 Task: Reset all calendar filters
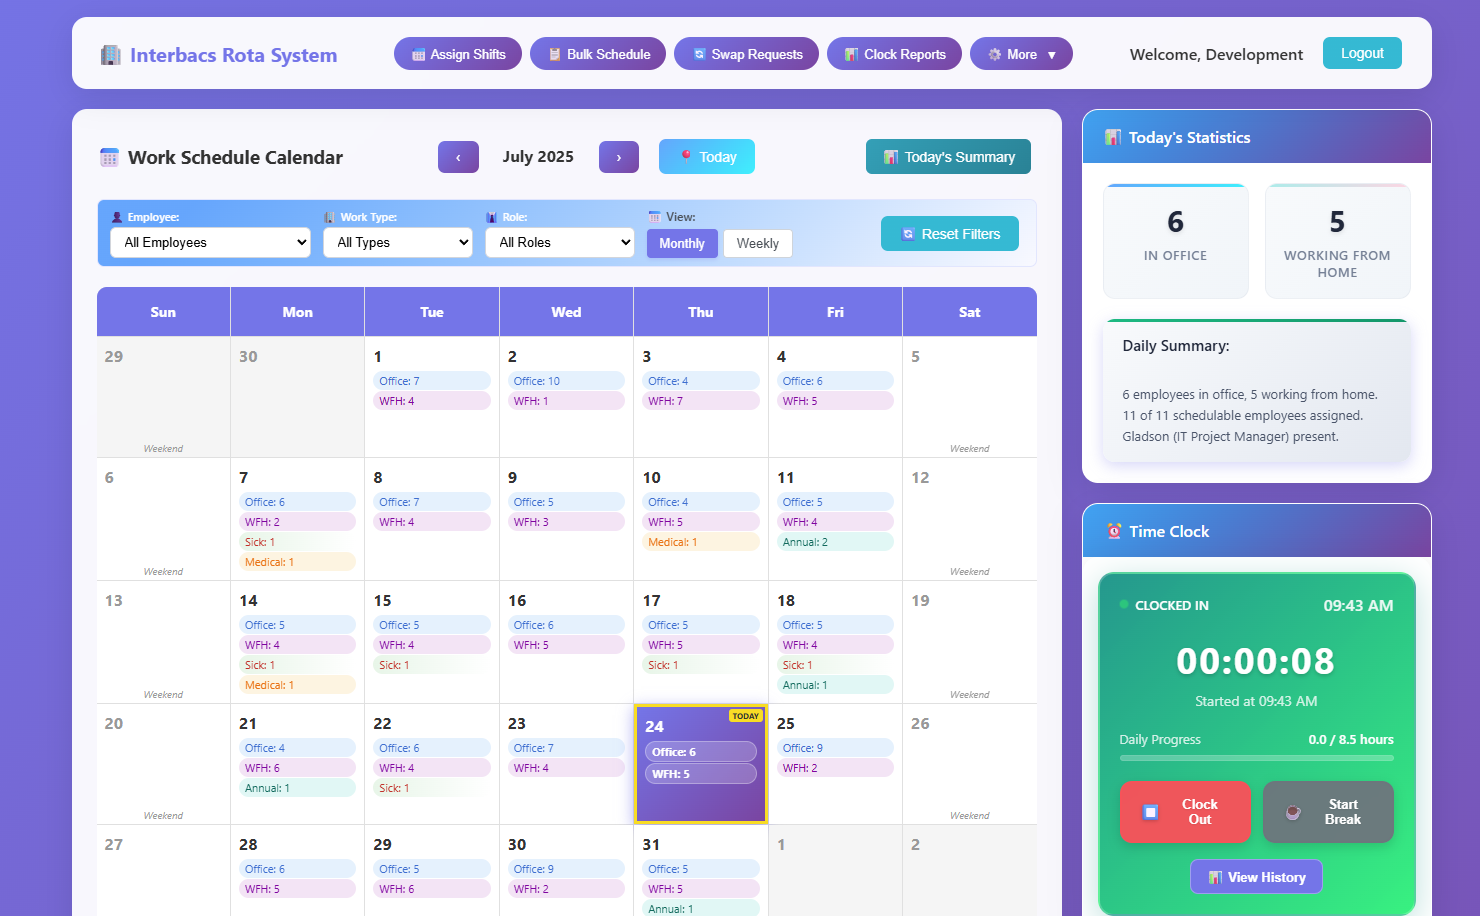[950, 234]
